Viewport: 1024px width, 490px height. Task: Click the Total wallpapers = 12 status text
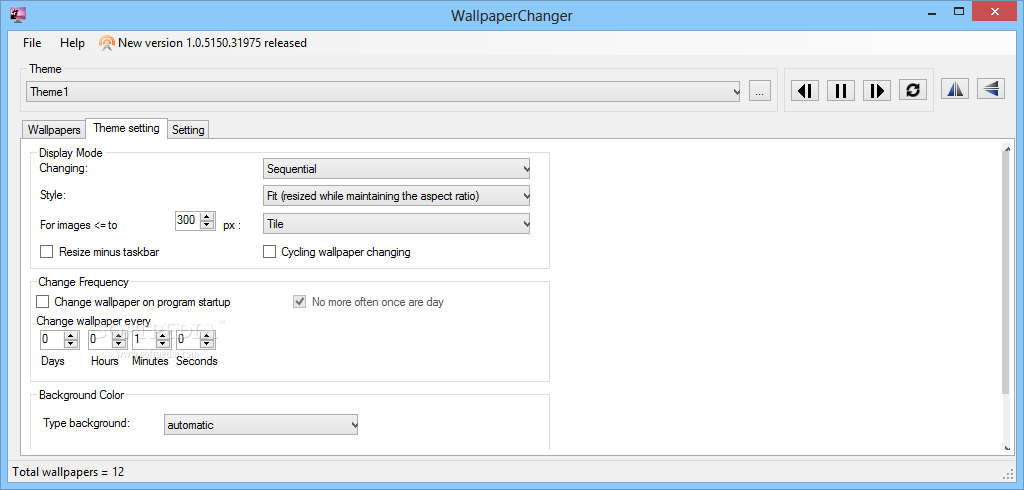click(x=68, y=472)
